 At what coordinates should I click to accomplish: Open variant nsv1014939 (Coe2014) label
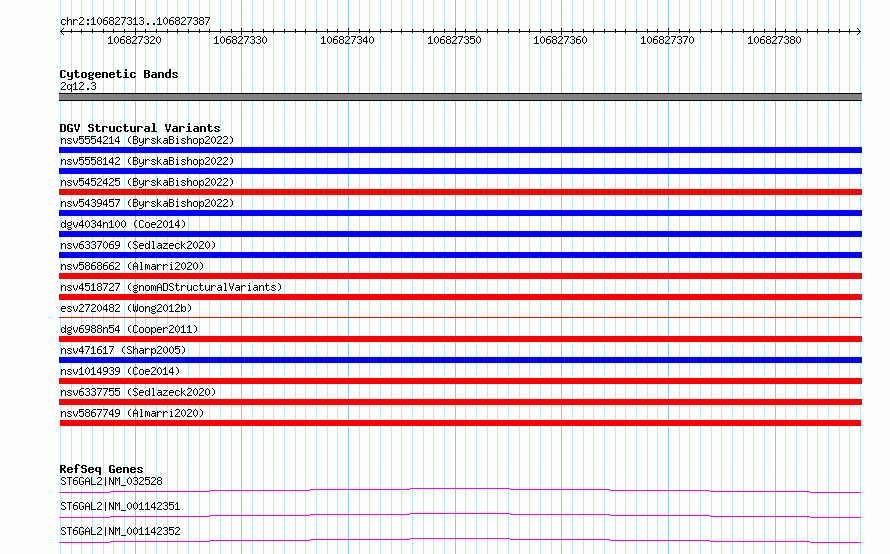[x=120, y=371]
